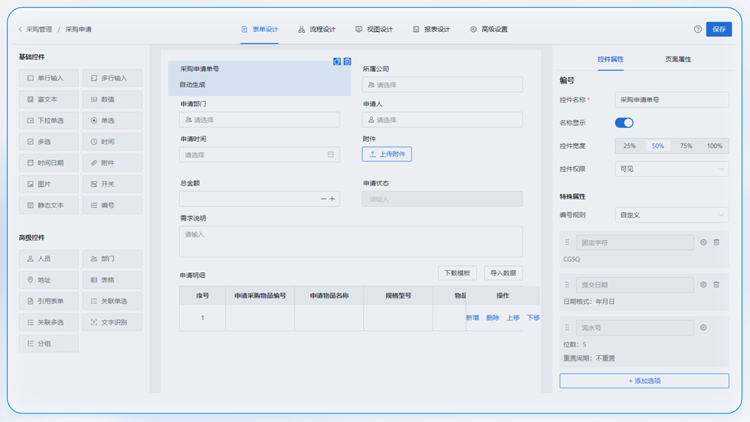Choose the 静态文本 control
The height and width of the screenshot is (422, 750).
click(49, 205)
